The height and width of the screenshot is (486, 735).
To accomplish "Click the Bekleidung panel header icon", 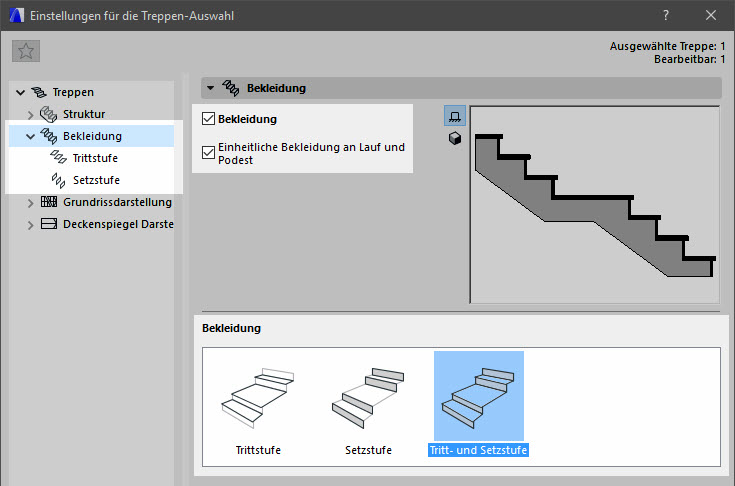I will pyautogui.click(x=231, y=88).
